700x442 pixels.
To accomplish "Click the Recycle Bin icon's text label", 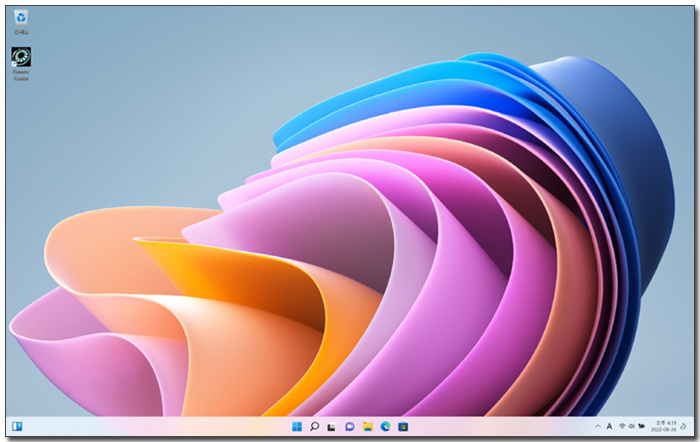I will [x=21, y=32].
